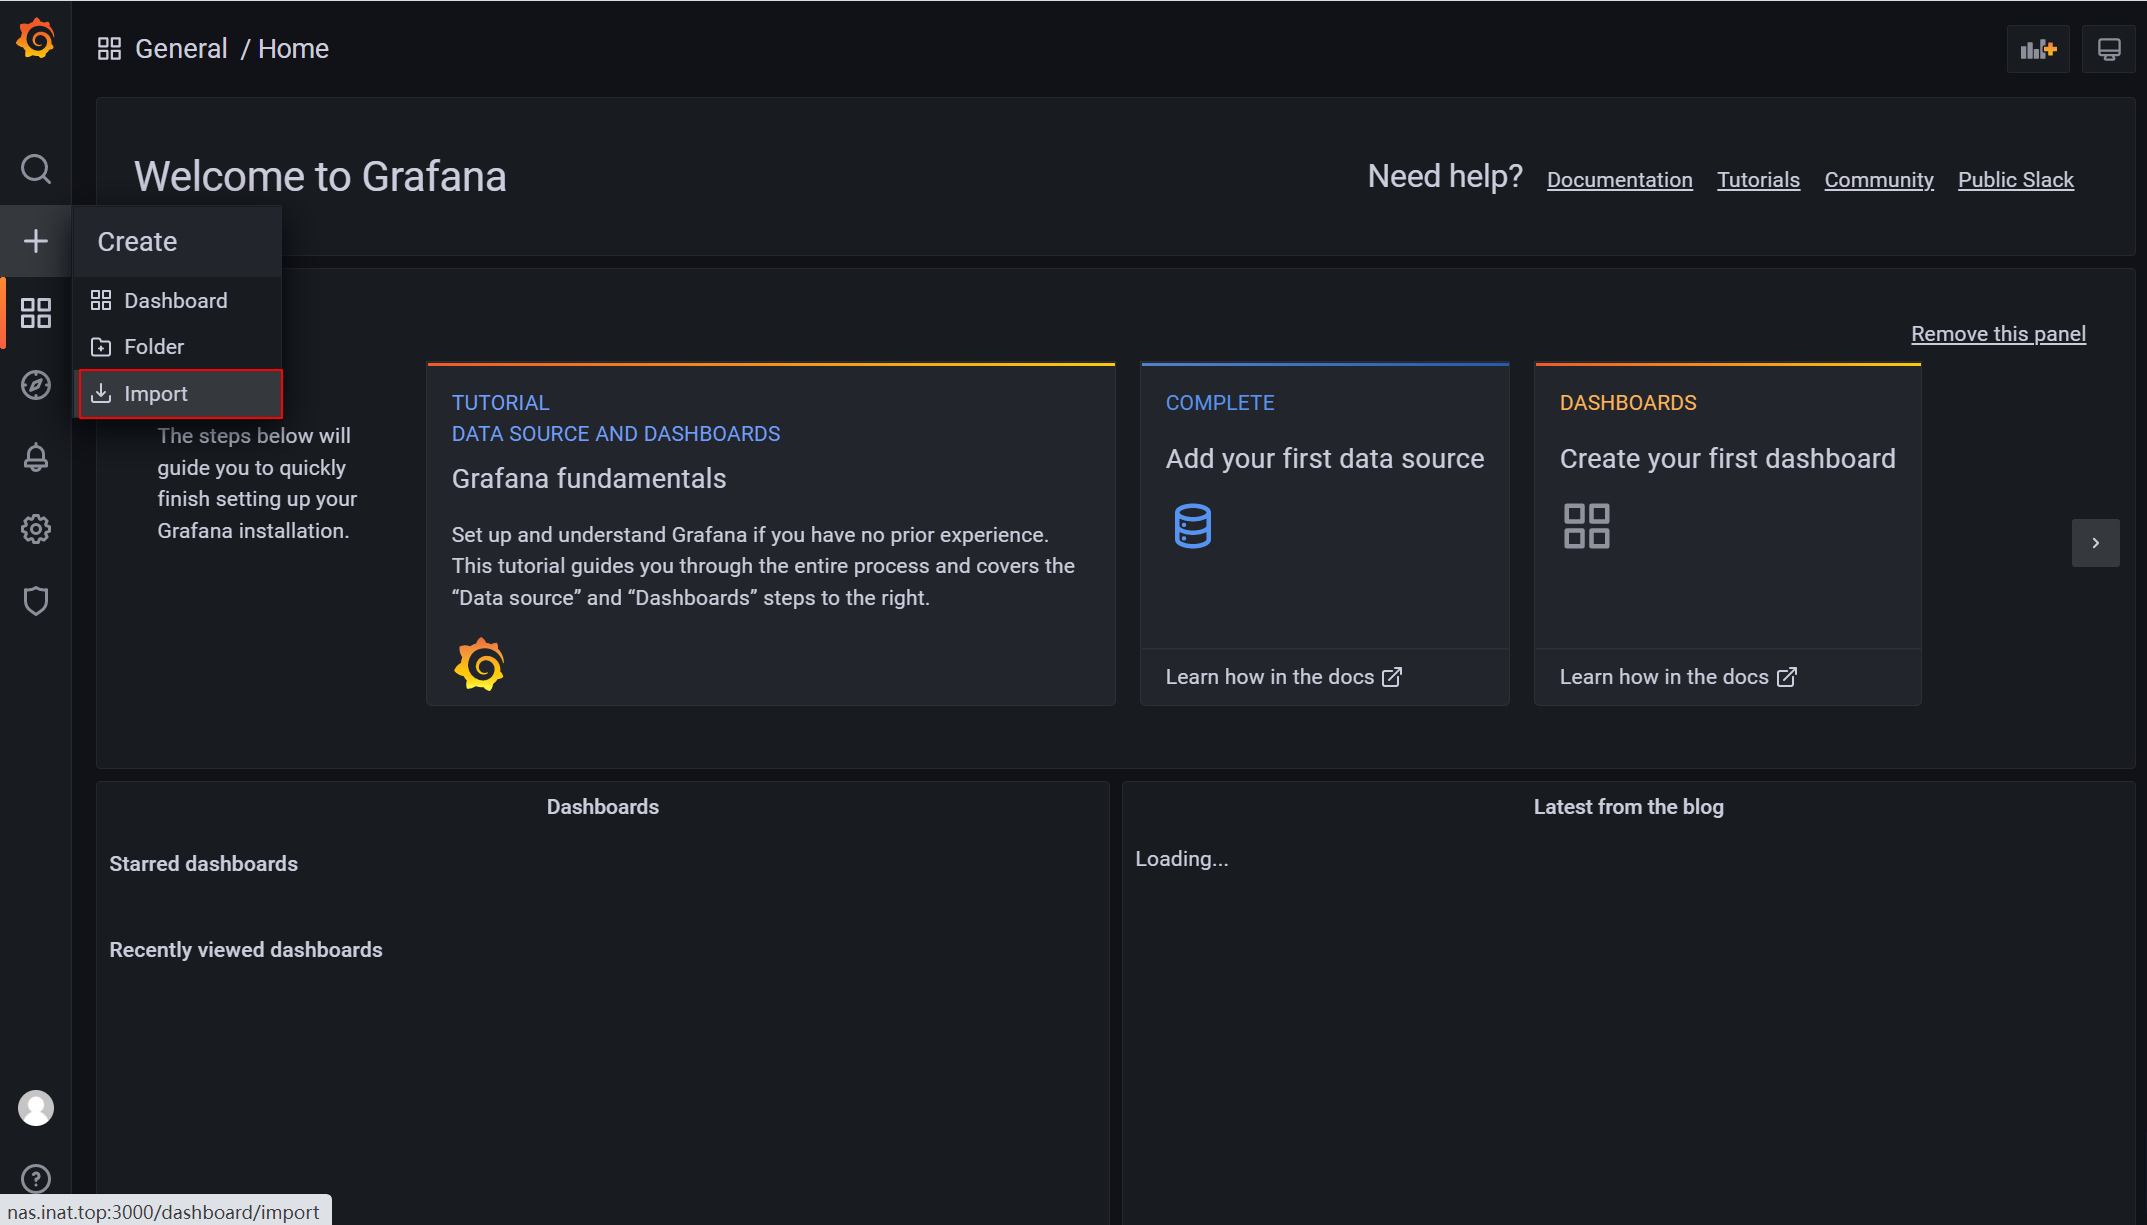Open the Grafana fundamentals tutorial card
This screenshot has width=2147, height=1225.
(771, 535)
